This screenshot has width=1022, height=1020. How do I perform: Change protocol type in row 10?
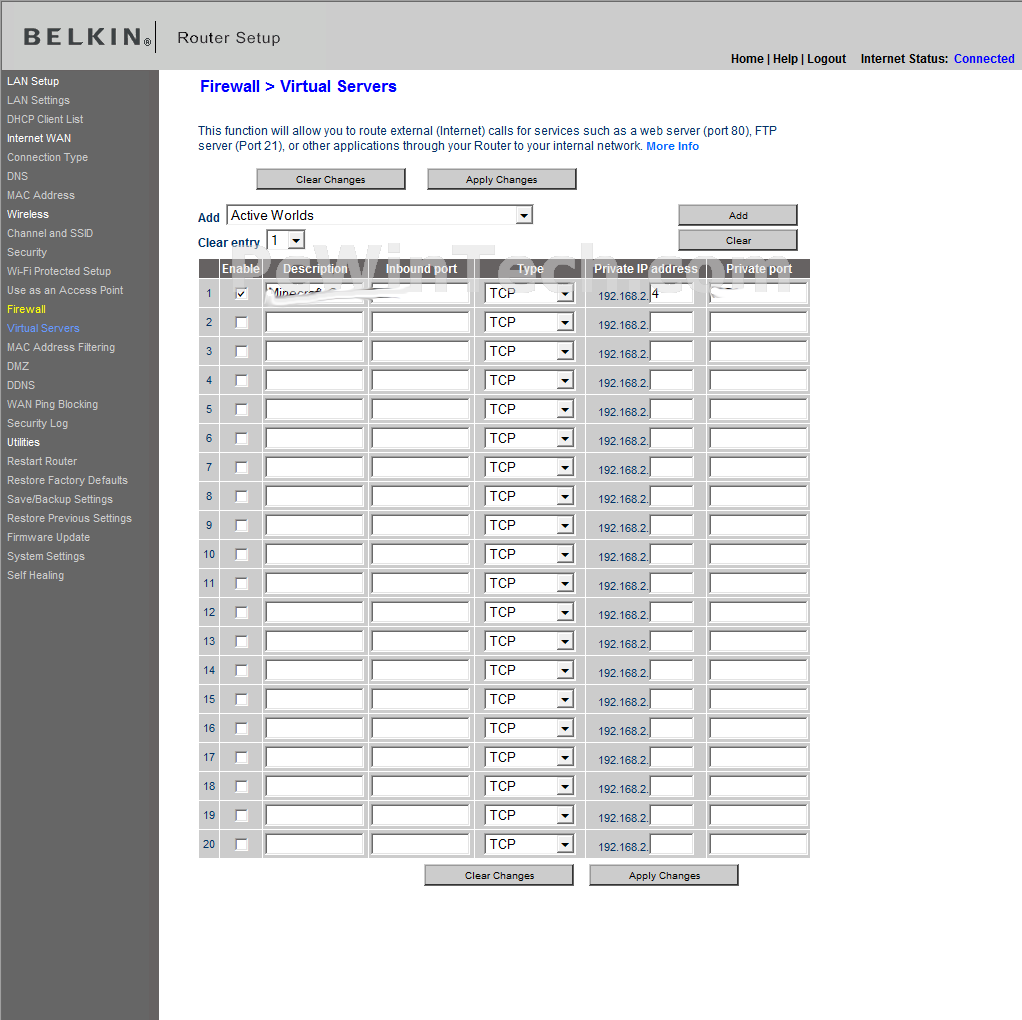tap(529, 555)
